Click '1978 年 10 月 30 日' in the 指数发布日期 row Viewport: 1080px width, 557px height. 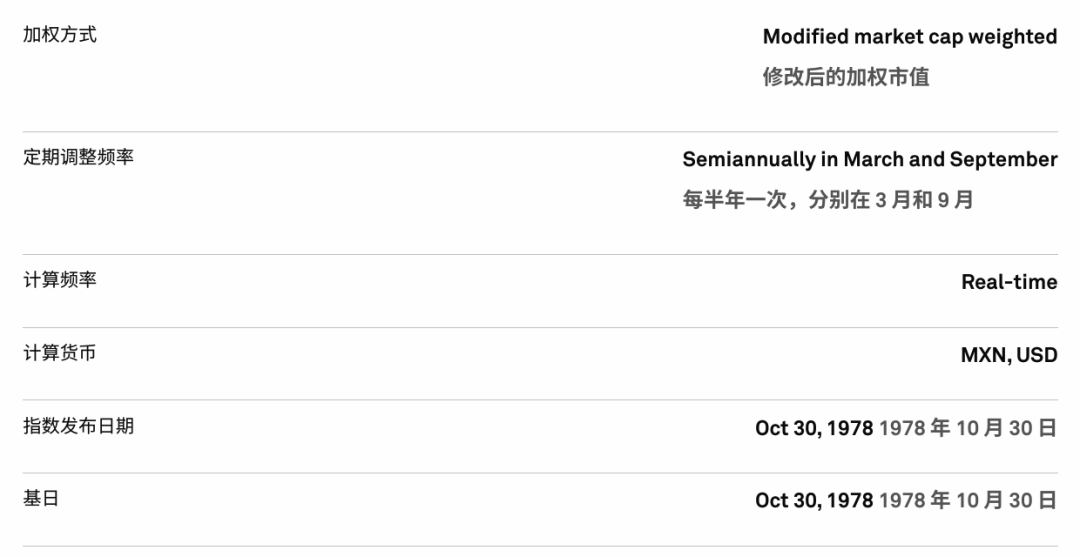[968, 428]
